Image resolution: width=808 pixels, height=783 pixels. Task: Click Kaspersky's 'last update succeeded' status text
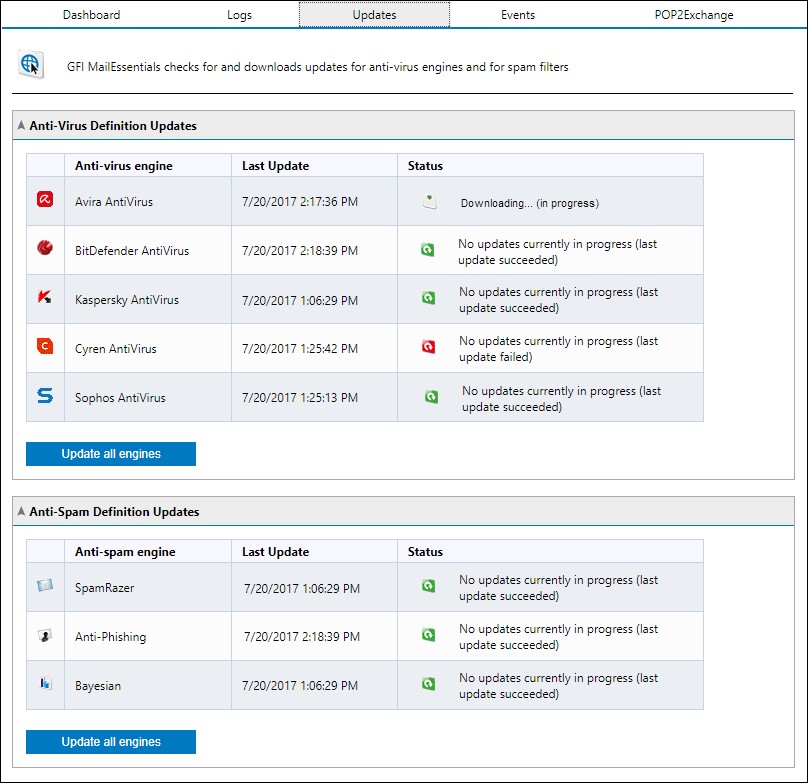(x=559, y=300)
